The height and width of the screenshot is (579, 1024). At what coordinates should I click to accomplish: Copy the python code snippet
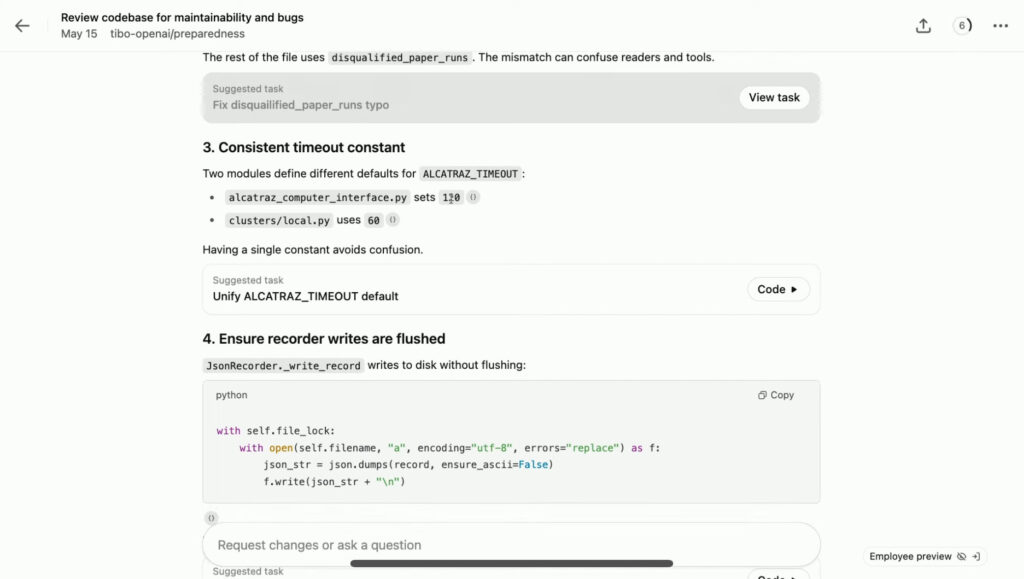[x=776, y=395]
